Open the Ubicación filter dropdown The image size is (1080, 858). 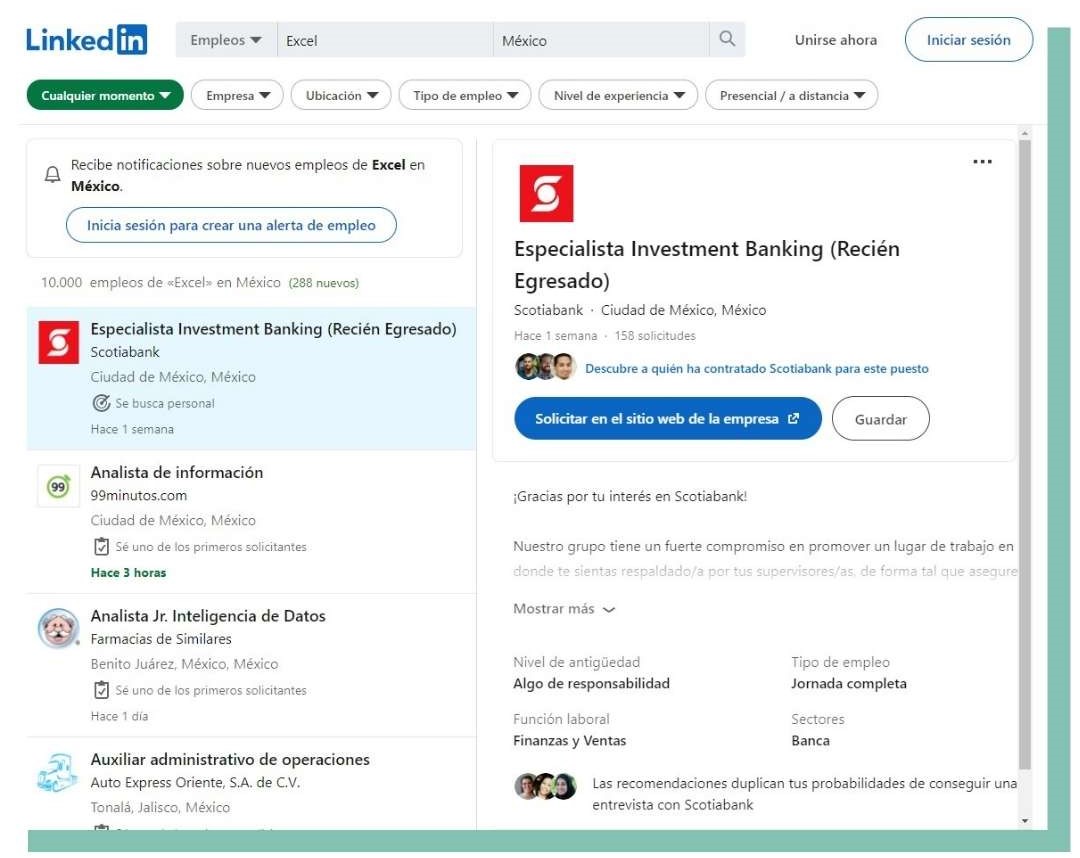pyautogui.click(x=341, y=95)
